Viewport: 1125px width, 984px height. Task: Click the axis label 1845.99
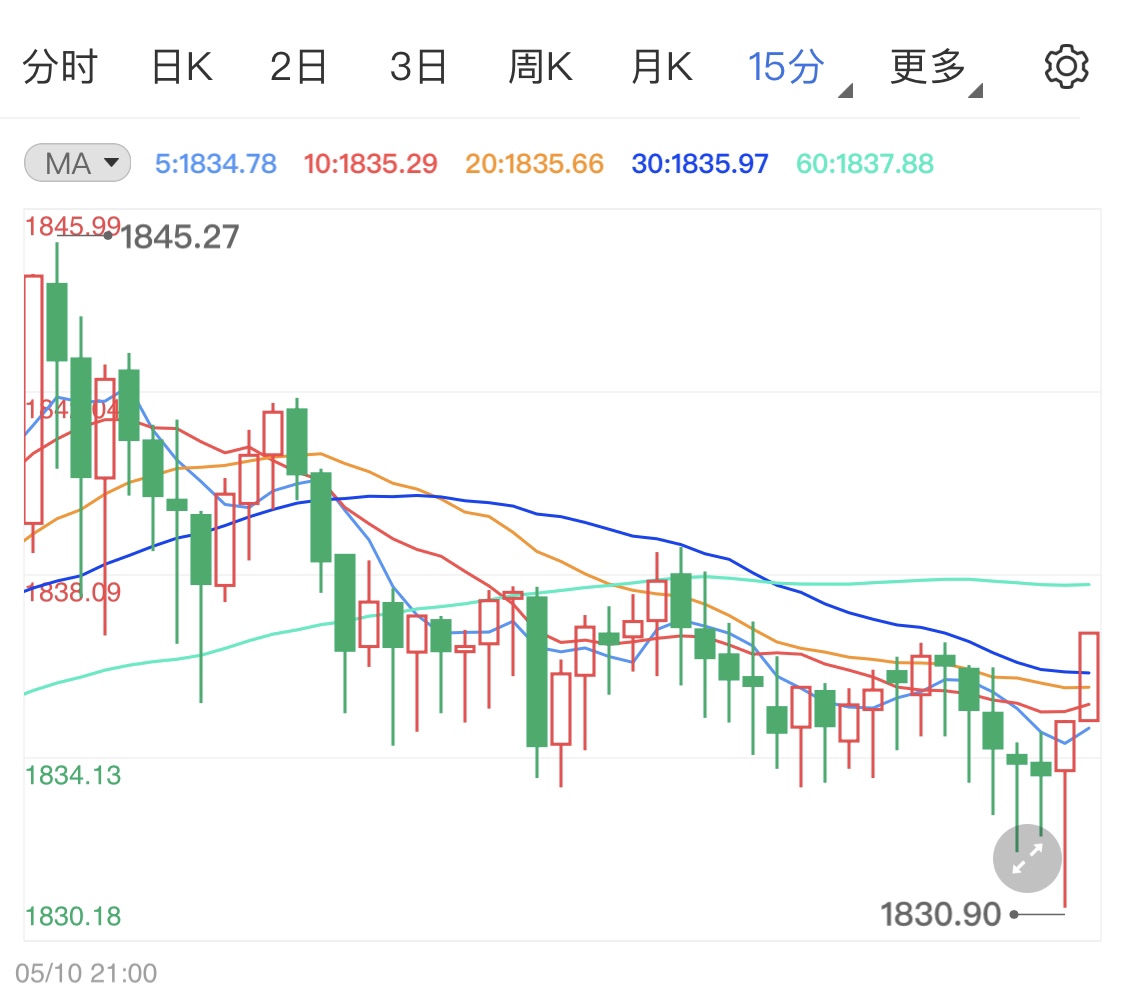[x=72, y=227]
